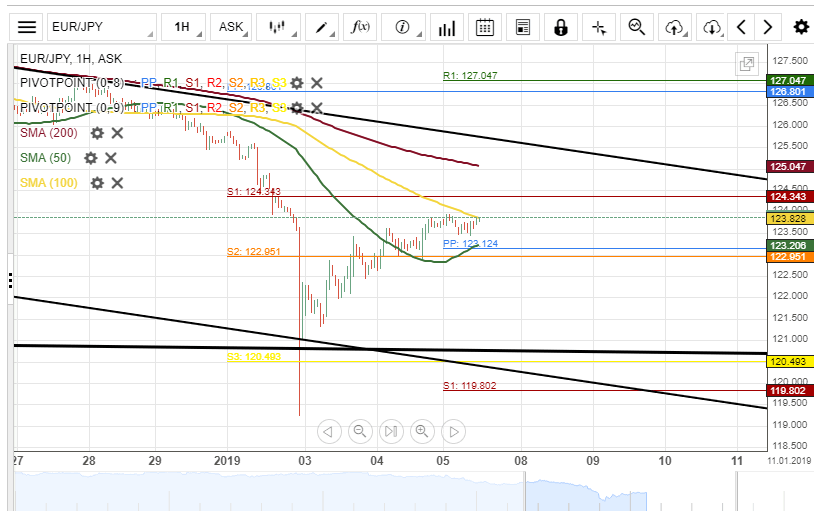Switch the ASK price side dropdown

tap(231, 27)
